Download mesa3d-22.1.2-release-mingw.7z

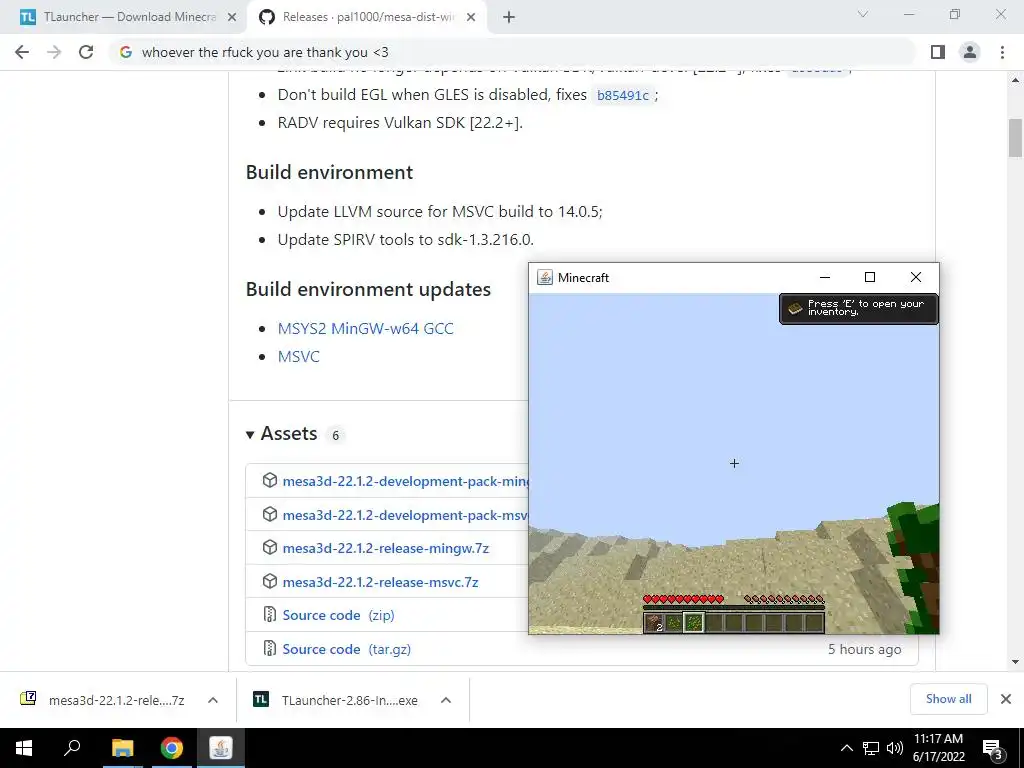pyautogui.click(x=386, y=549)
